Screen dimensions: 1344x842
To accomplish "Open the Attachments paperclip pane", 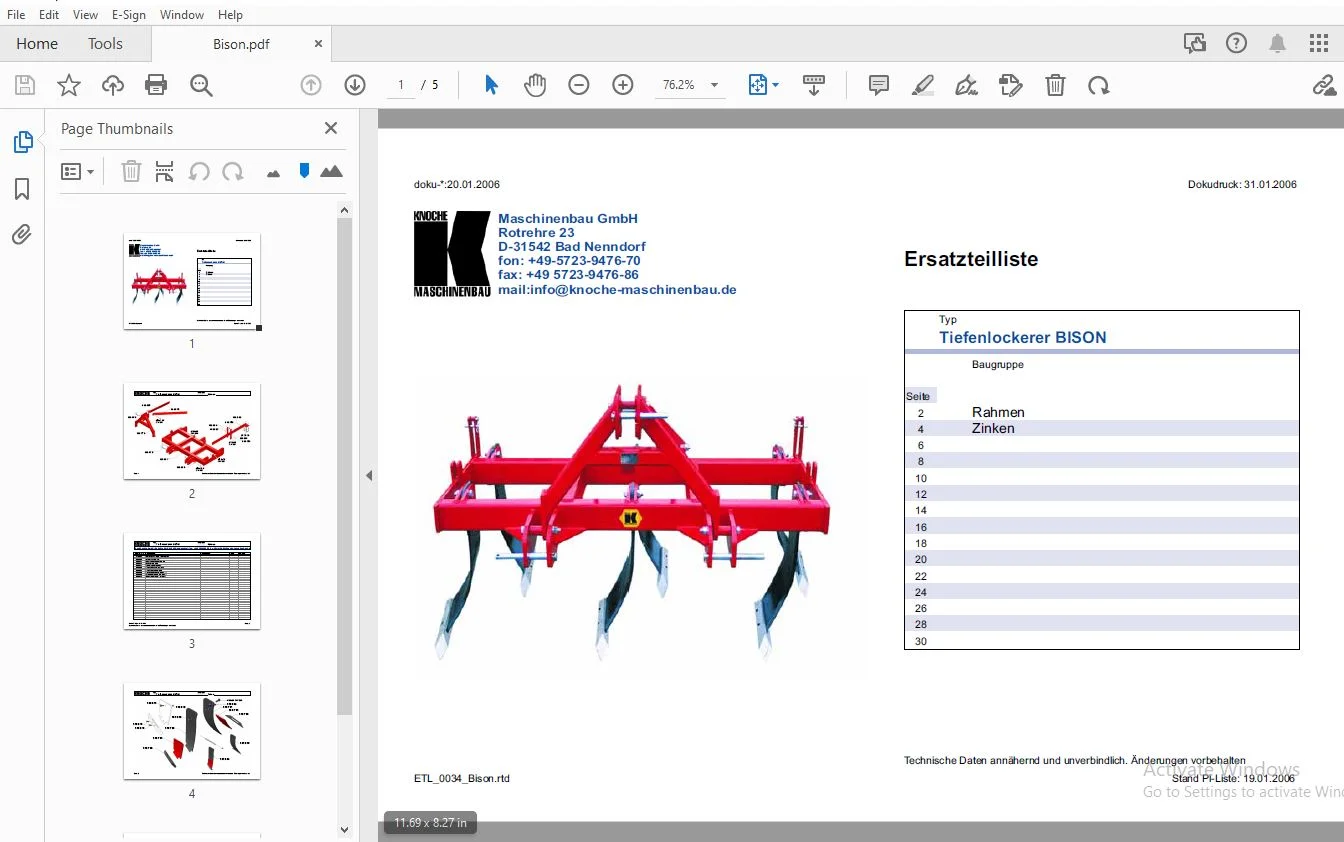I will pyautogui.click(x=22, y=235).
